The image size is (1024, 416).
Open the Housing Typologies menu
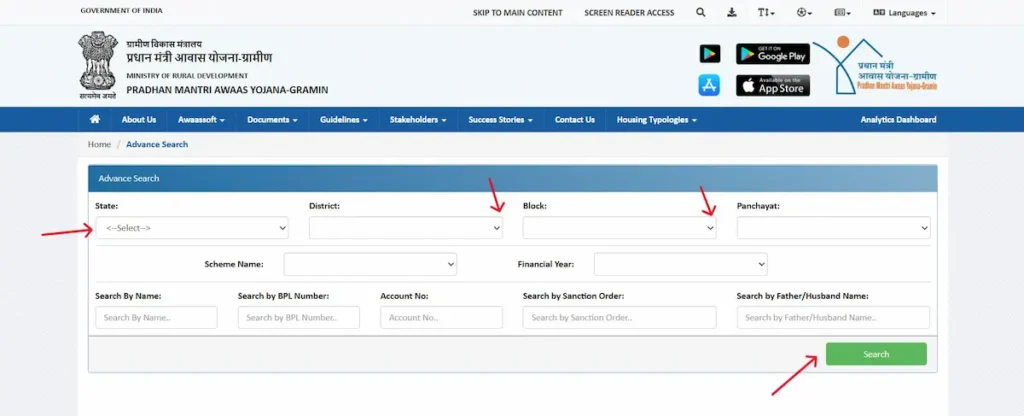pyautogui.click(x=656, y=120)
